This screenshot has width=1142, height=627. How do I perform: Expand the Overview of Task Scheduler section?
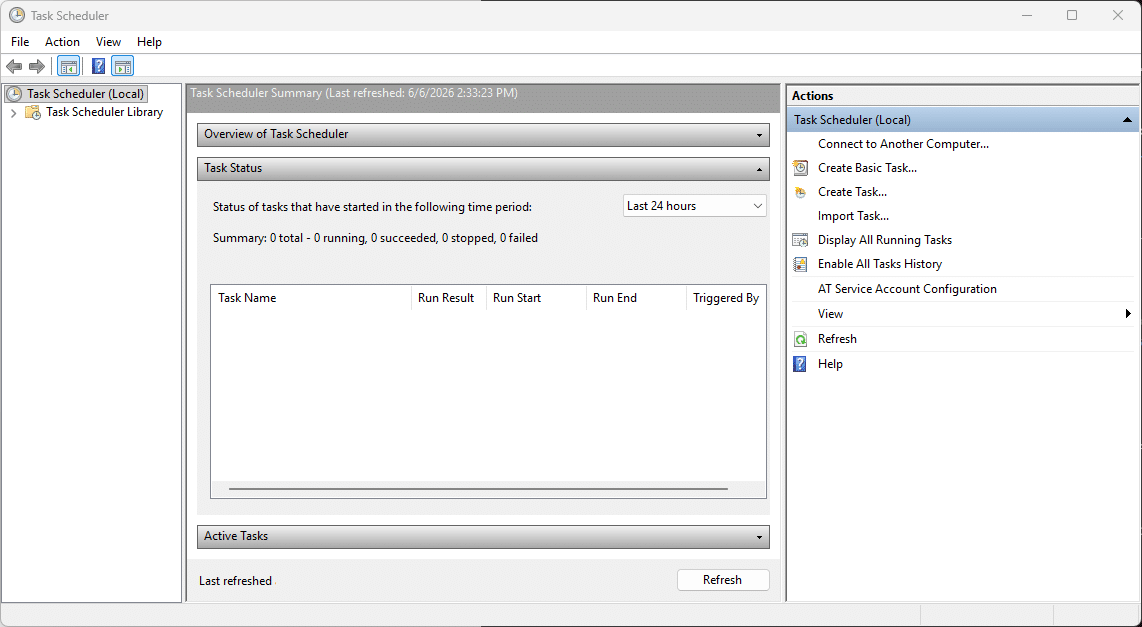coord(759,135)
